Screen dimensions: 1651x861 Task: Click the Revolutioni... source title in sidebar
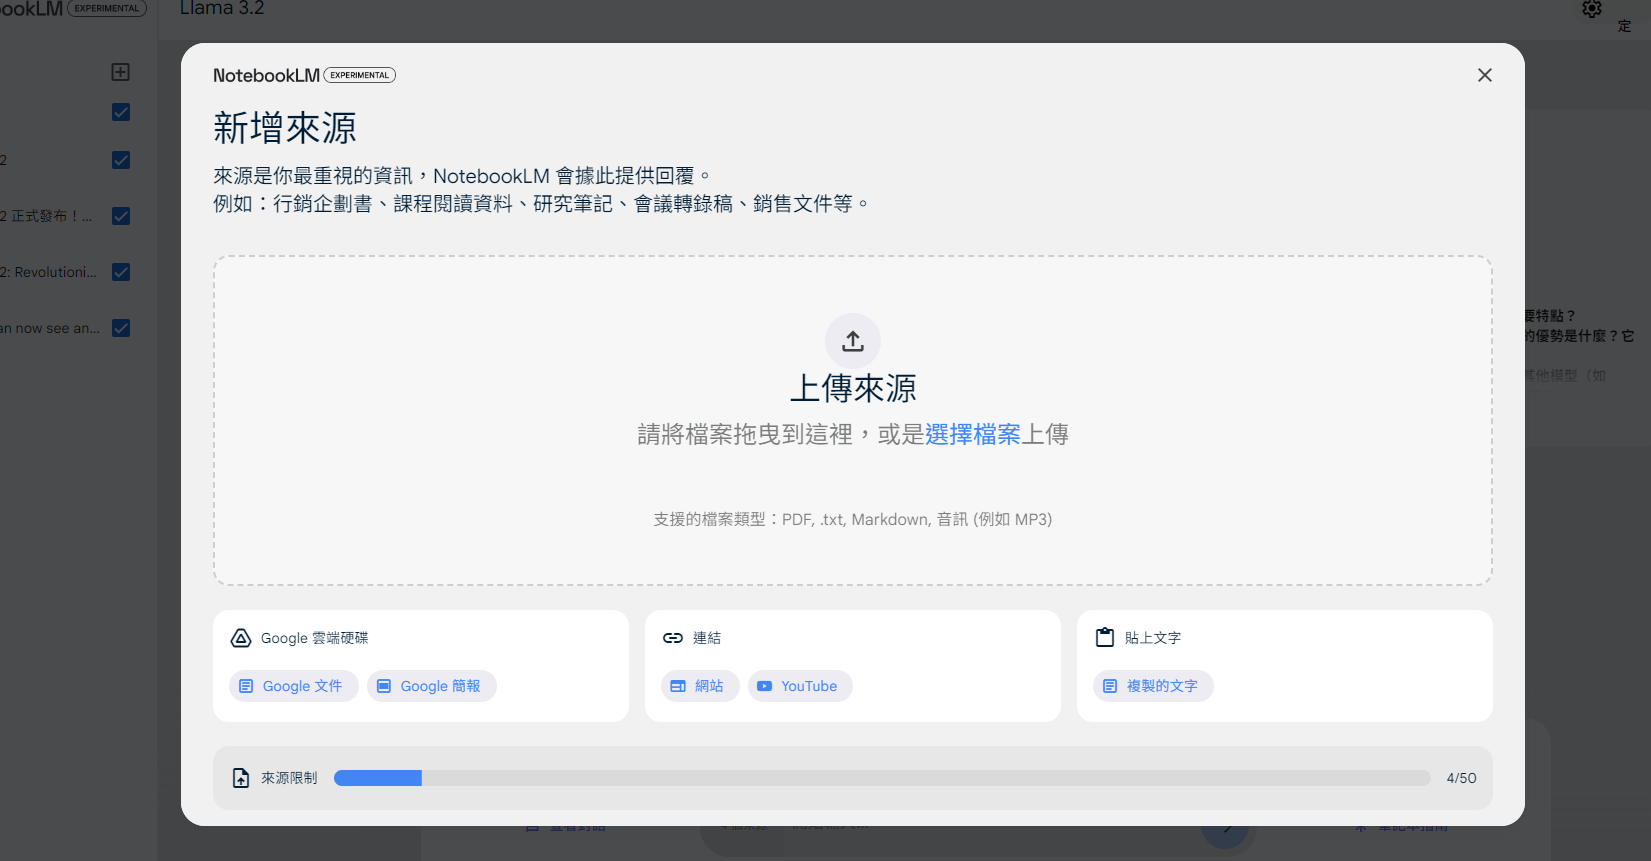click(49, 272)
